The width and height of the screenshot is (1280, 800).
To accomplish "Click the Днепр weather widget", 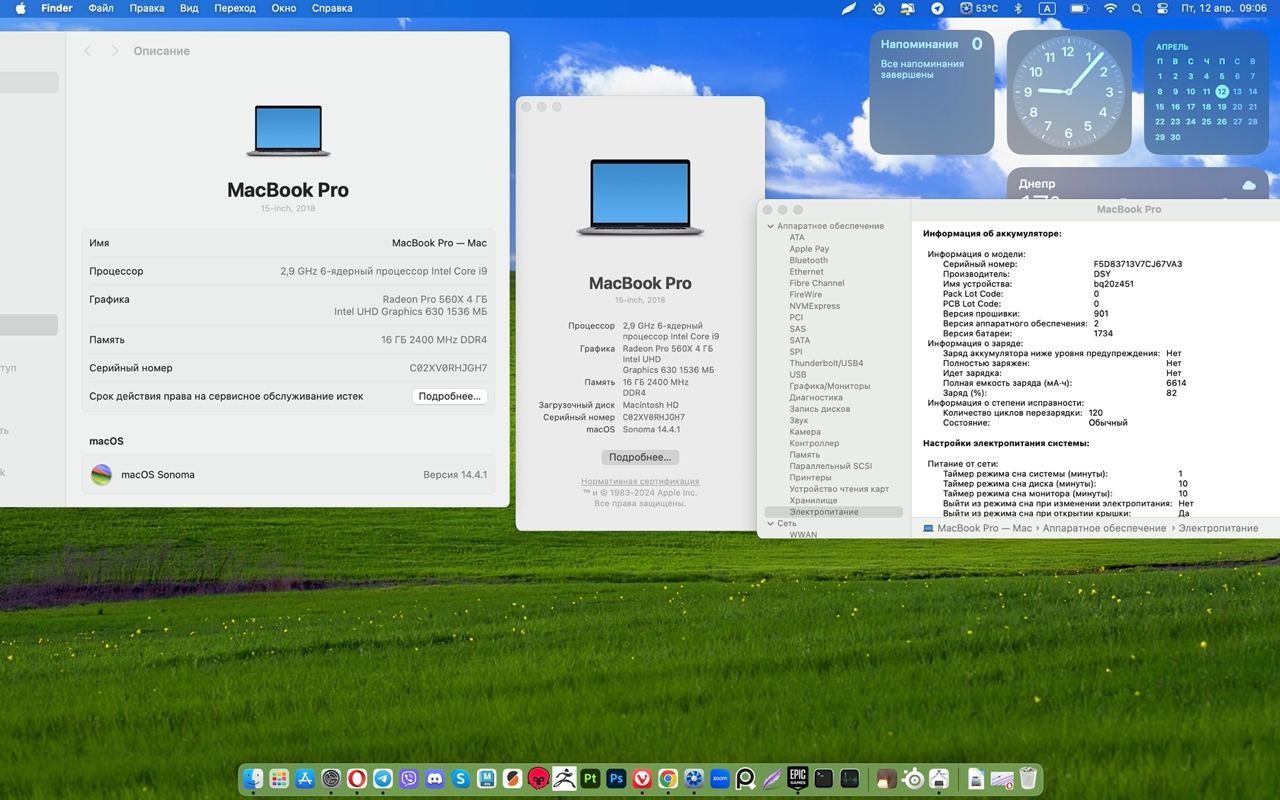I will pos(1136,185).
